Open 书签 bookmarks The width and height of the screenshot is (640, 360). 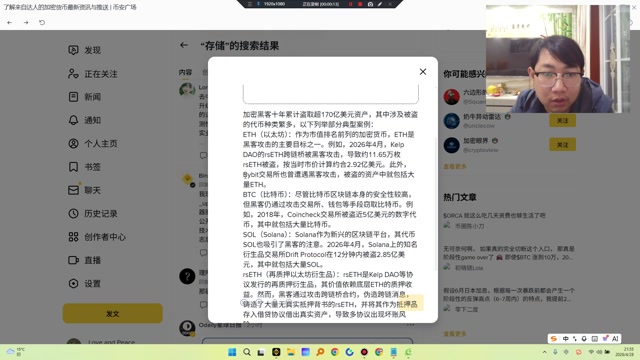coord(84,167)
